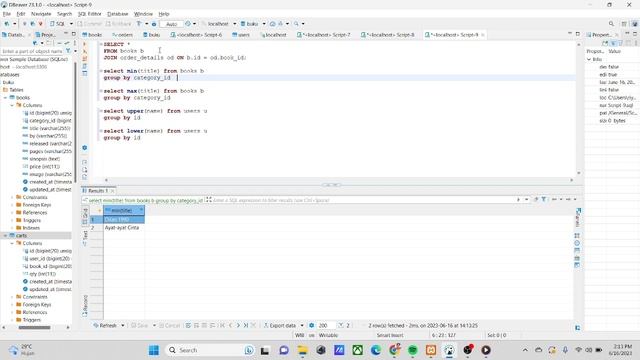
Task: Run the SQL statement from the editor gutter
Action: pos(84,44)
